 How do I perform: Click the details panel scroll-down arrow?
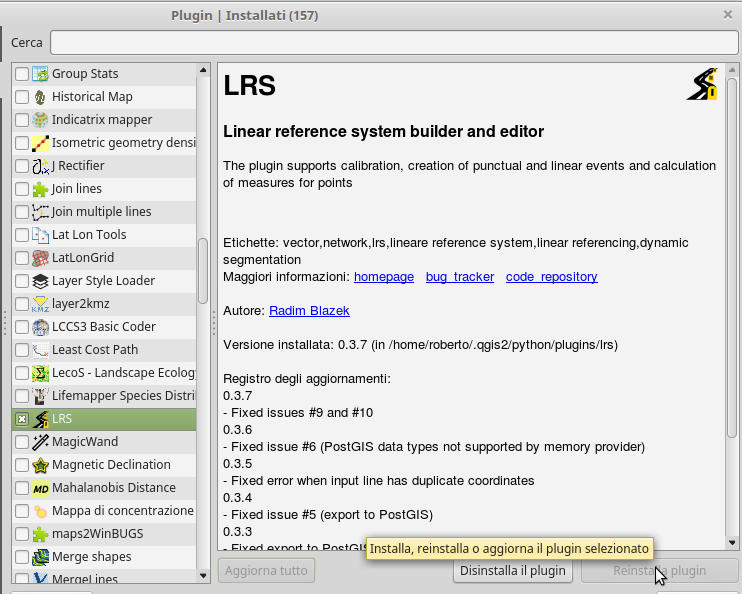(x=732, y=543)
